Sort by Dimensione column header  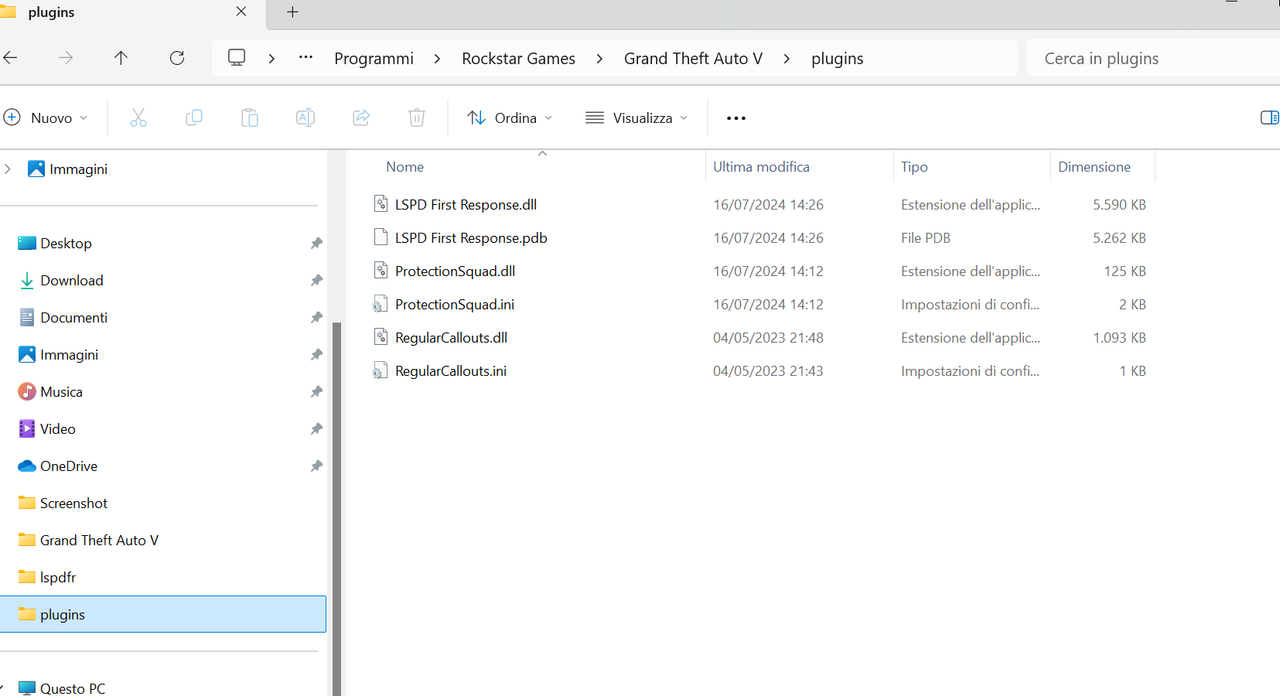[1095, 167]
